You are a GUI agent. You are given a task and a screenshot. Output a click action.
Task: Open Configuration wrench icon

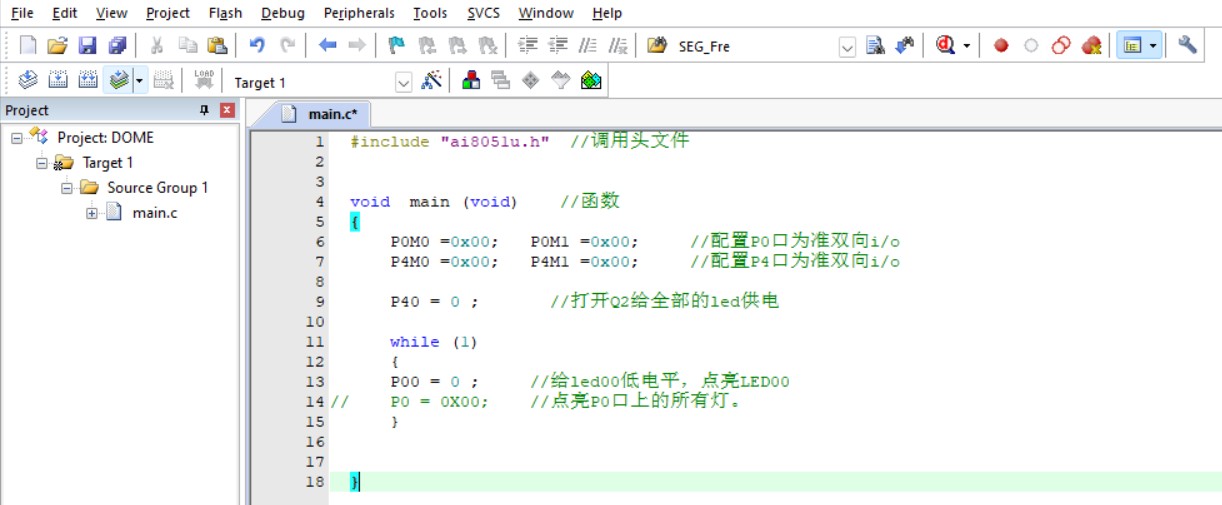click(1187, 45)
